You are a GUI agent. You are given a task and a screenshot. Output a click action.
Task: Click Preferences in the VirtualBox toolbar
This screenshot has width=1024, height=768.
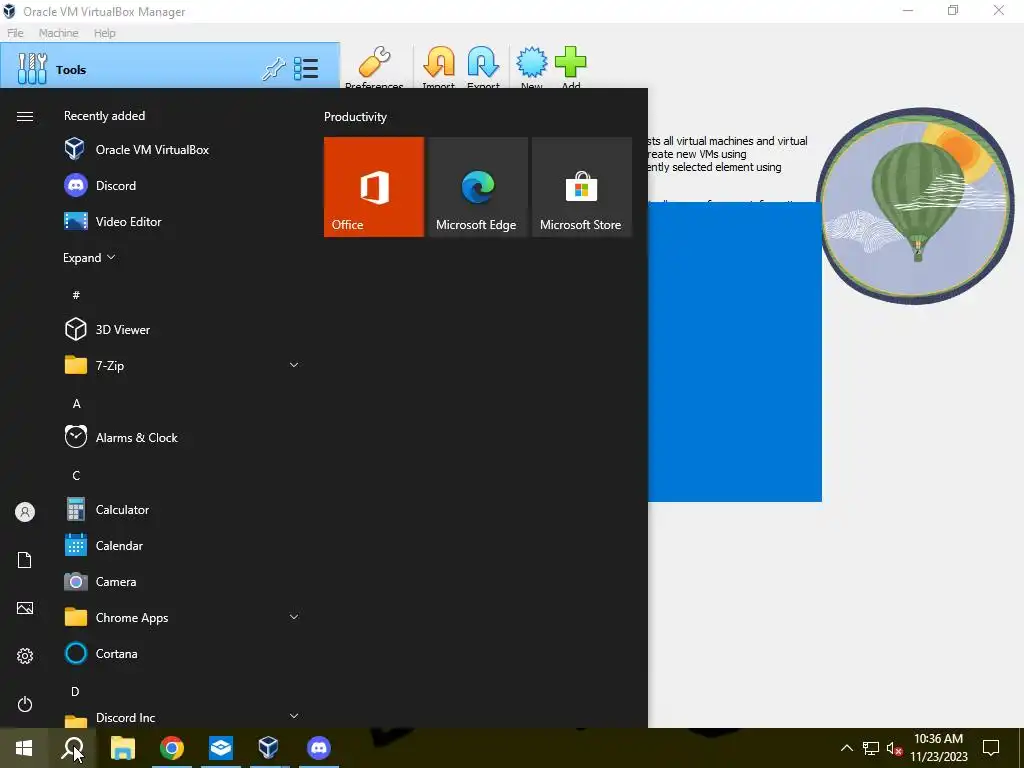tap(374, 67)
